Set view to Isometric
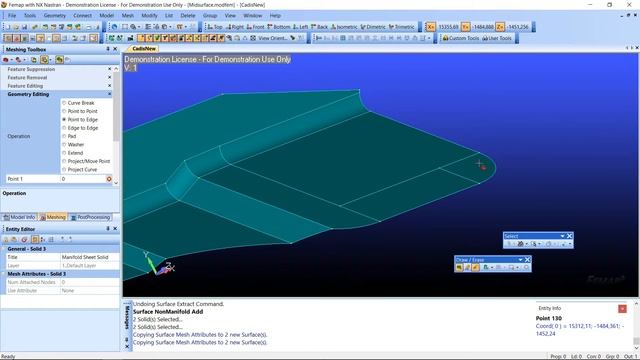640x360 pixels. 344,27
